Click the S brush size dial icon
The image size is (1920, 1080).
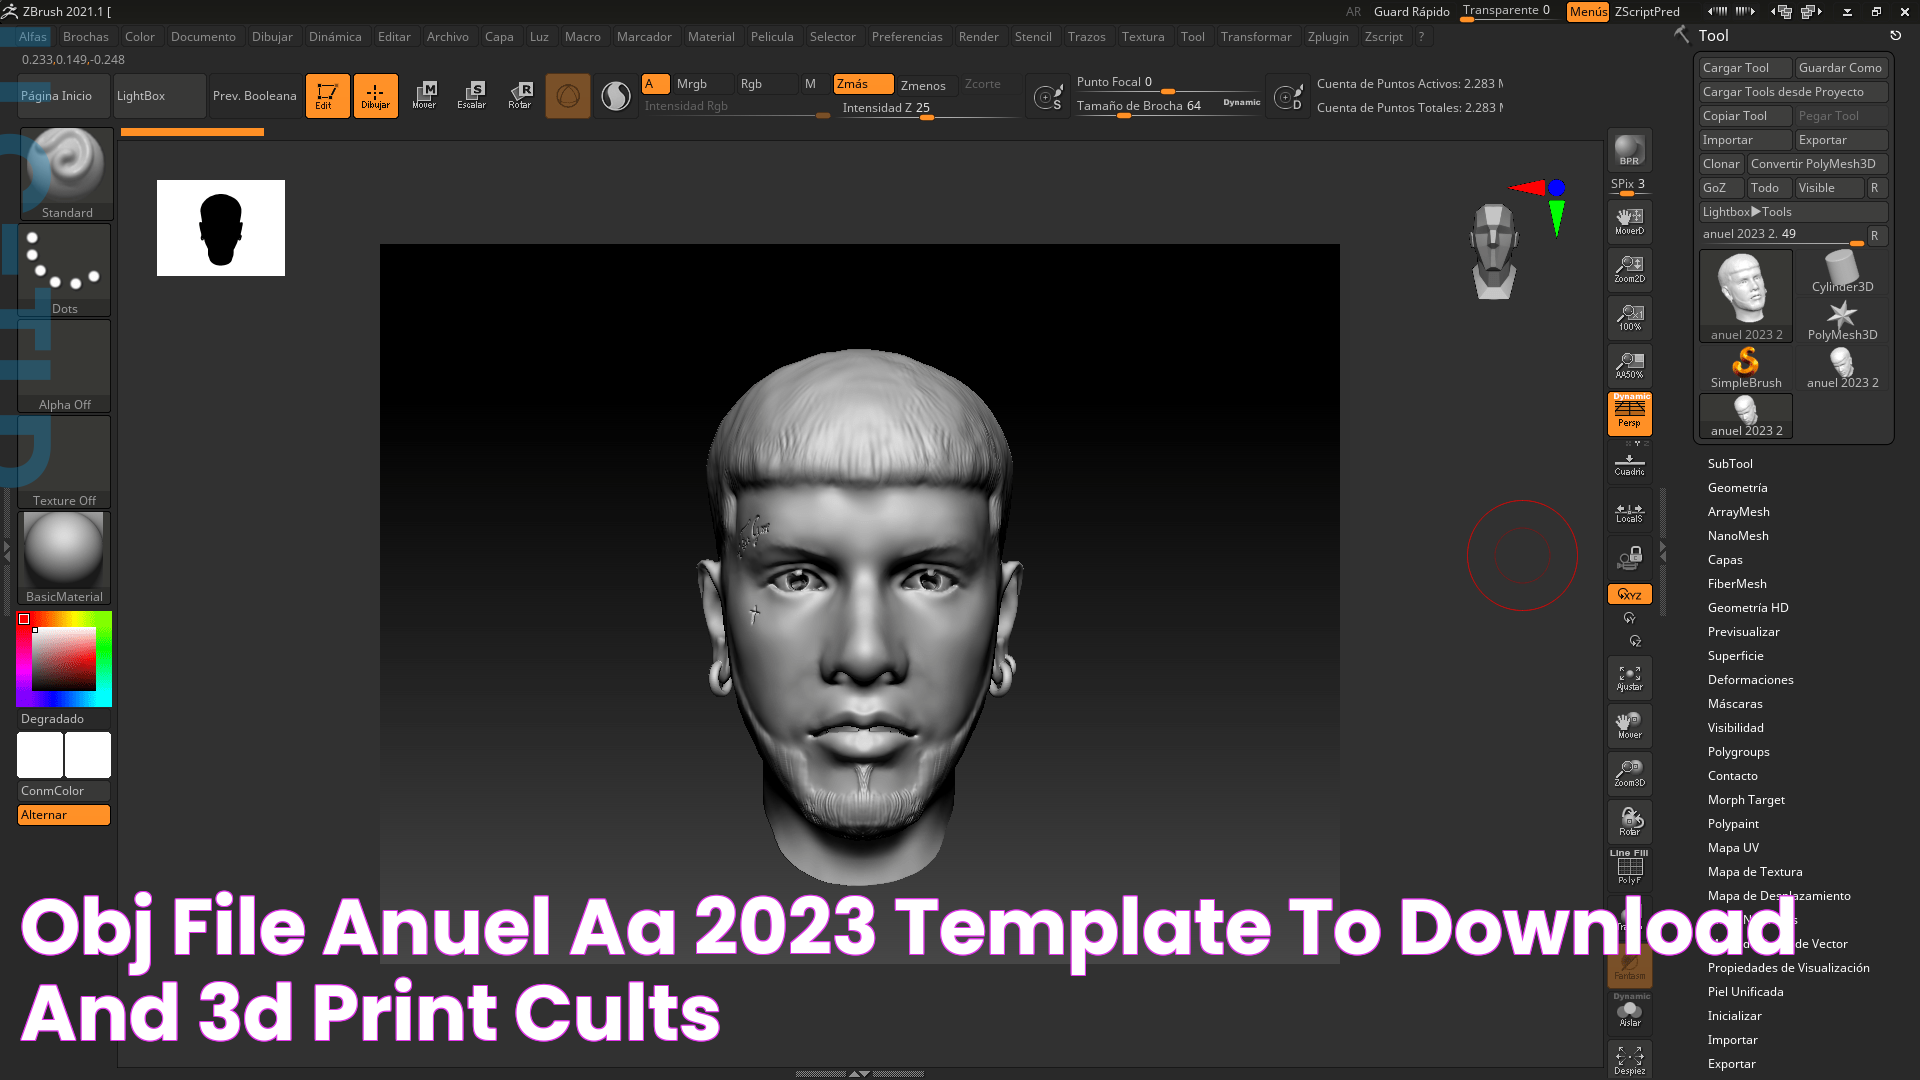tap(1048, 97)
